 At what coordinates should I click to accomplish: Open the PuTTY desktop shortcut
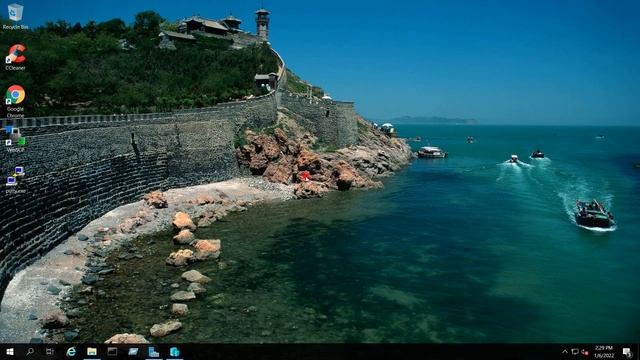(16, 180)
